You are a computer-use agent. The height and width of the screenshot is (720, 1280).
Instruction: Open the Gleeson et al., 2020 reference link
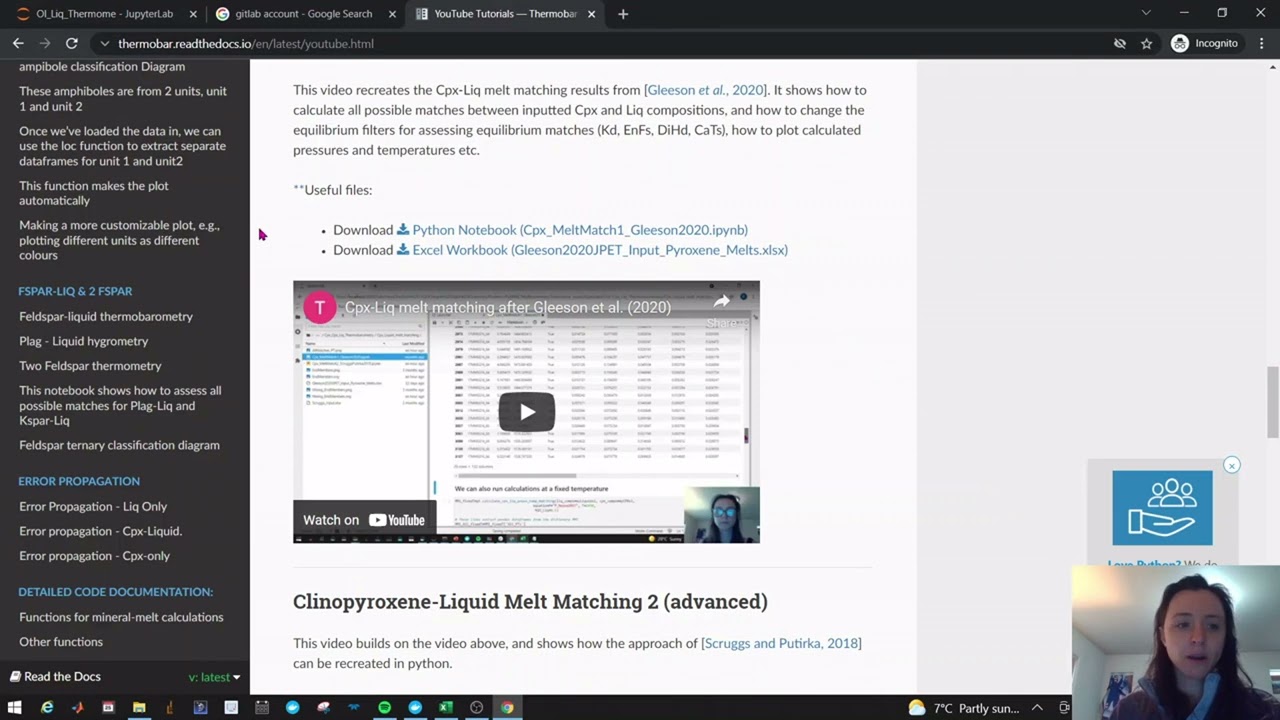click(706, 90)
